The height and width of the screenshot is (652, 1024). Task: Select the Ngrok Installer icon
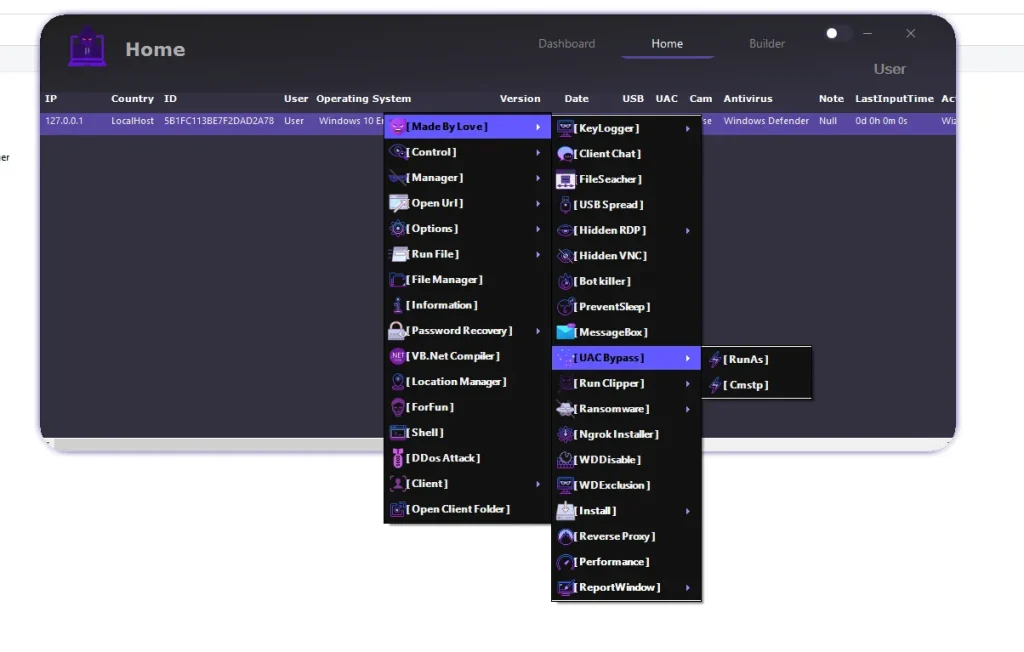tap(563, 434)
